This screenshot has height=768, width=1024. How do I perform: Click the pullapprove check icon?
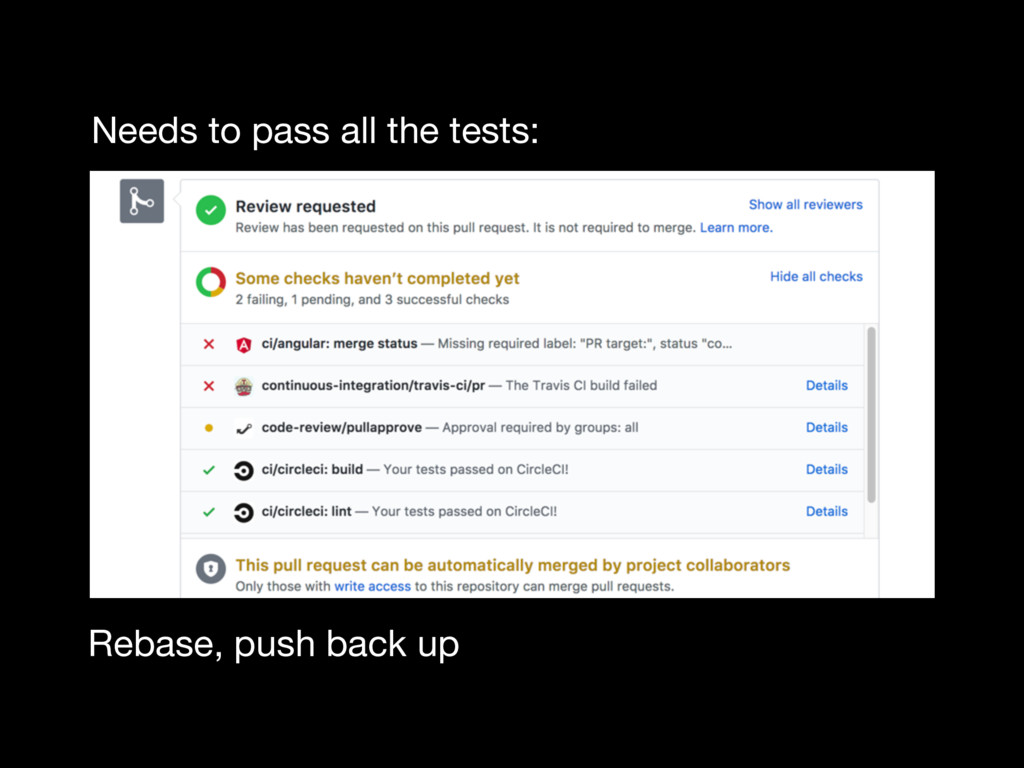(x=243, y=428)
